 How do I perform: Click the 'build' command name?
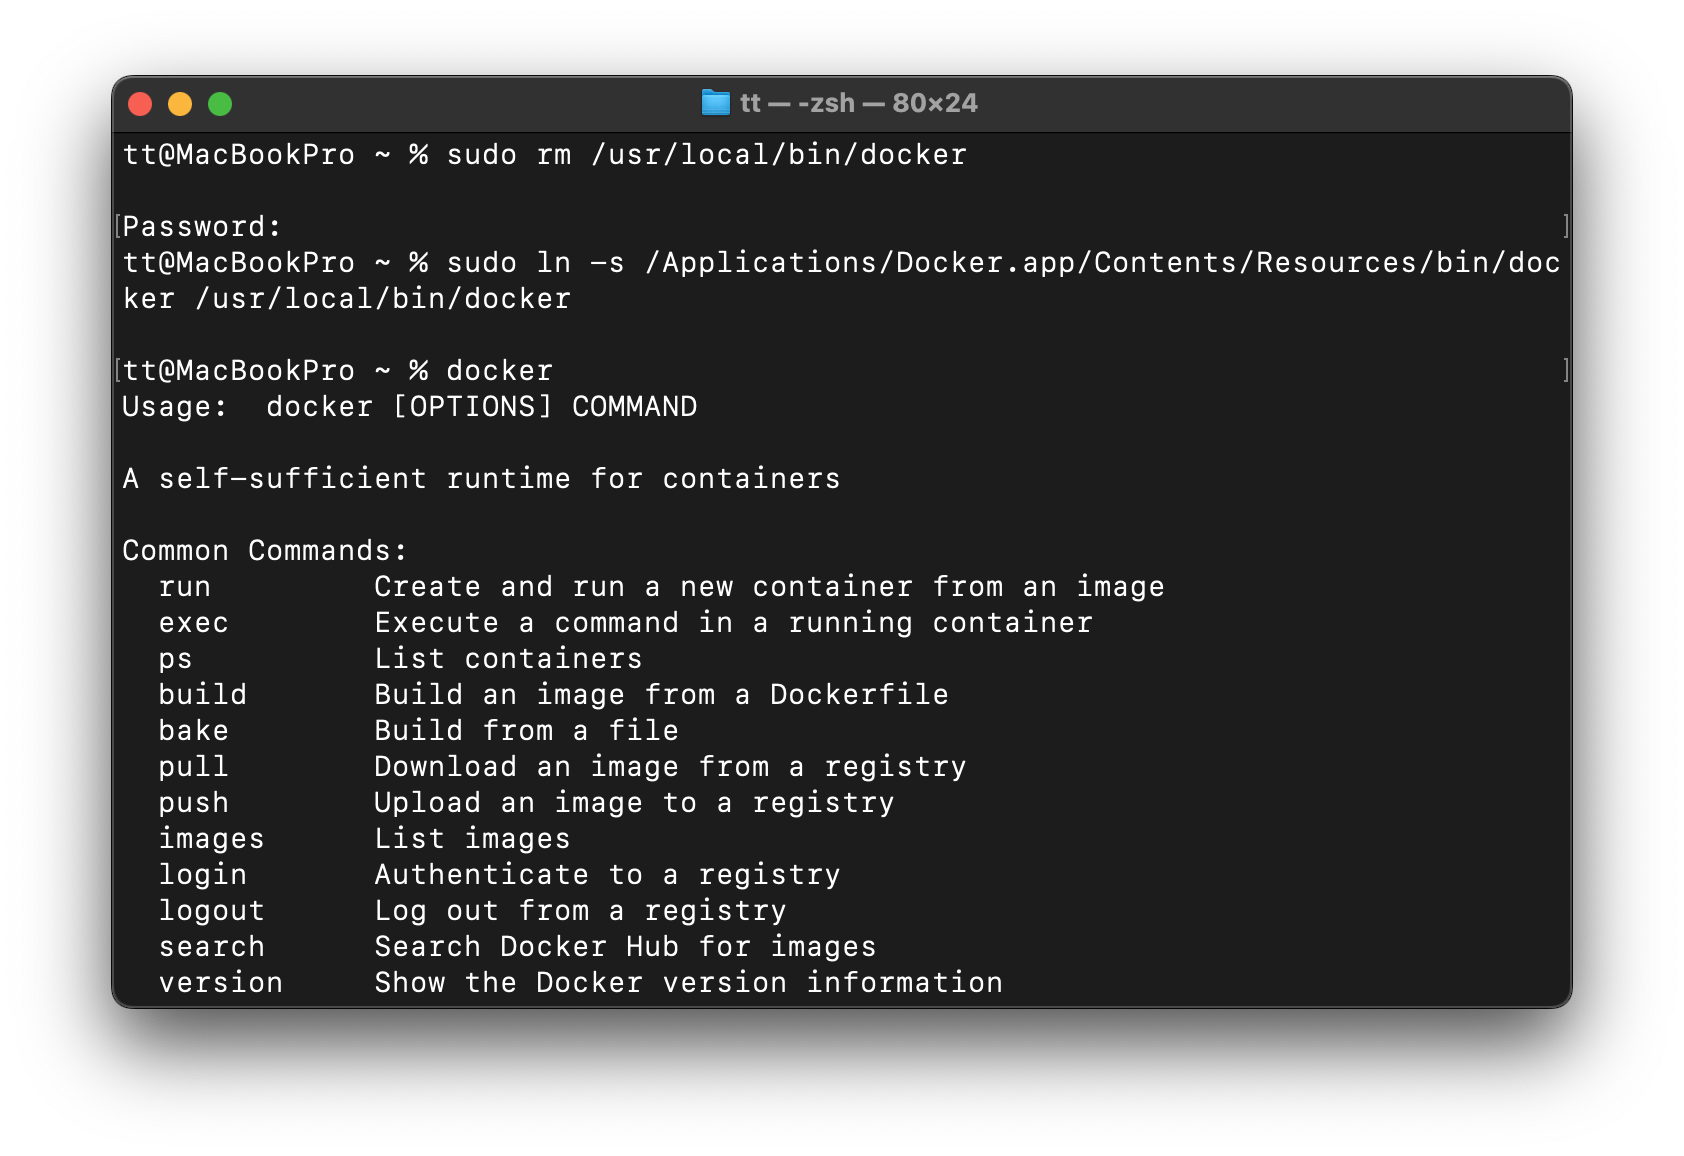point(203,695)
